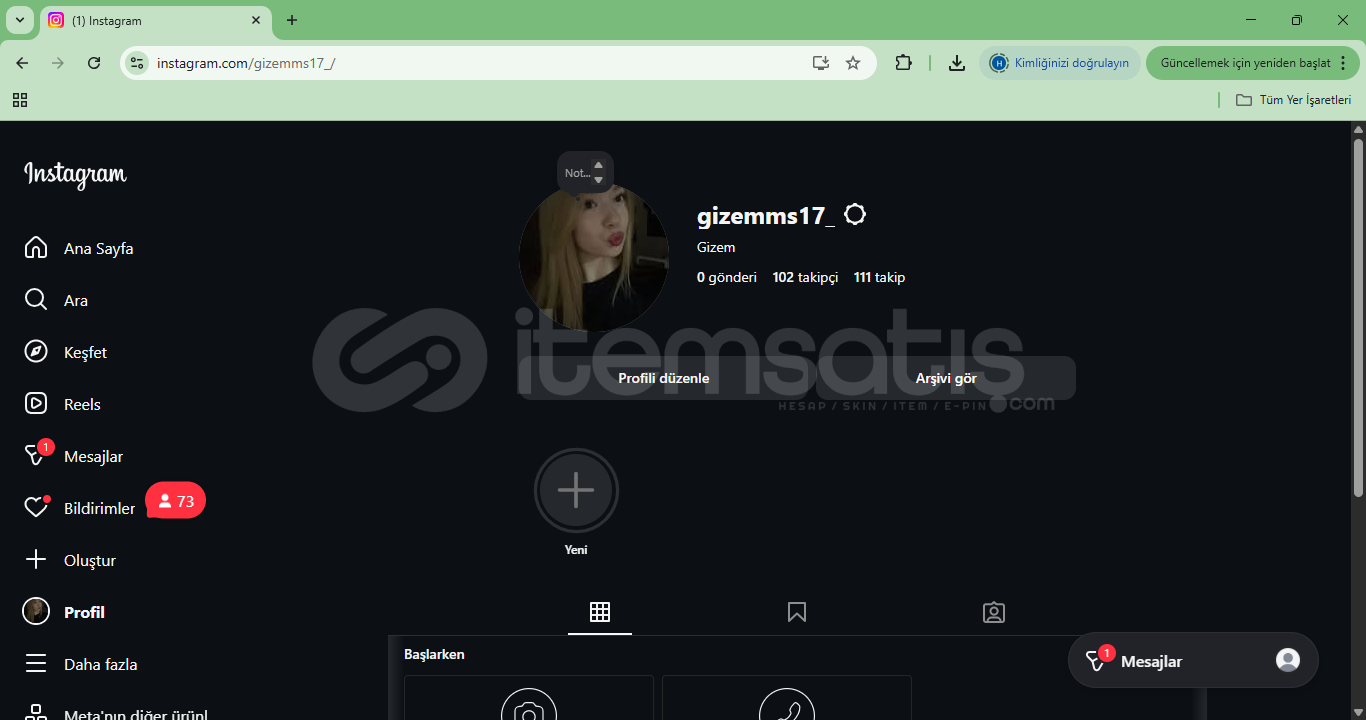Select the (1) Instagram browser tab
This screenshot has height=720, width=1366.
click(155, 20)
